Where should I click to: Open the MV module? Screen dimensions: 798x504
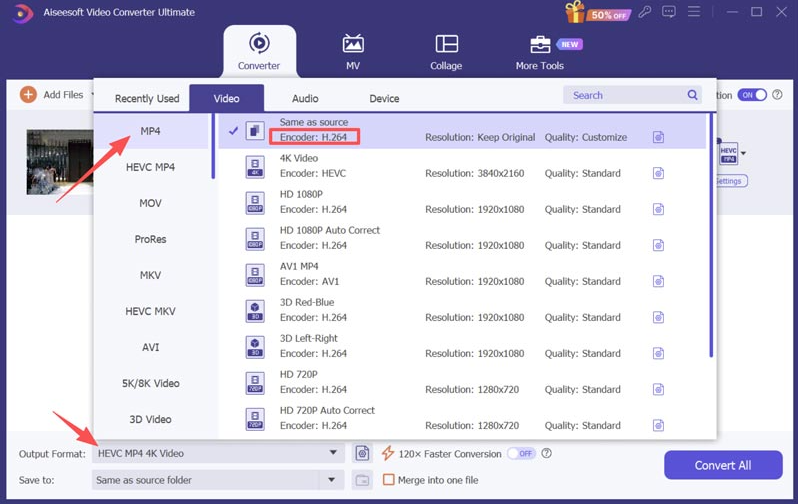353,51
